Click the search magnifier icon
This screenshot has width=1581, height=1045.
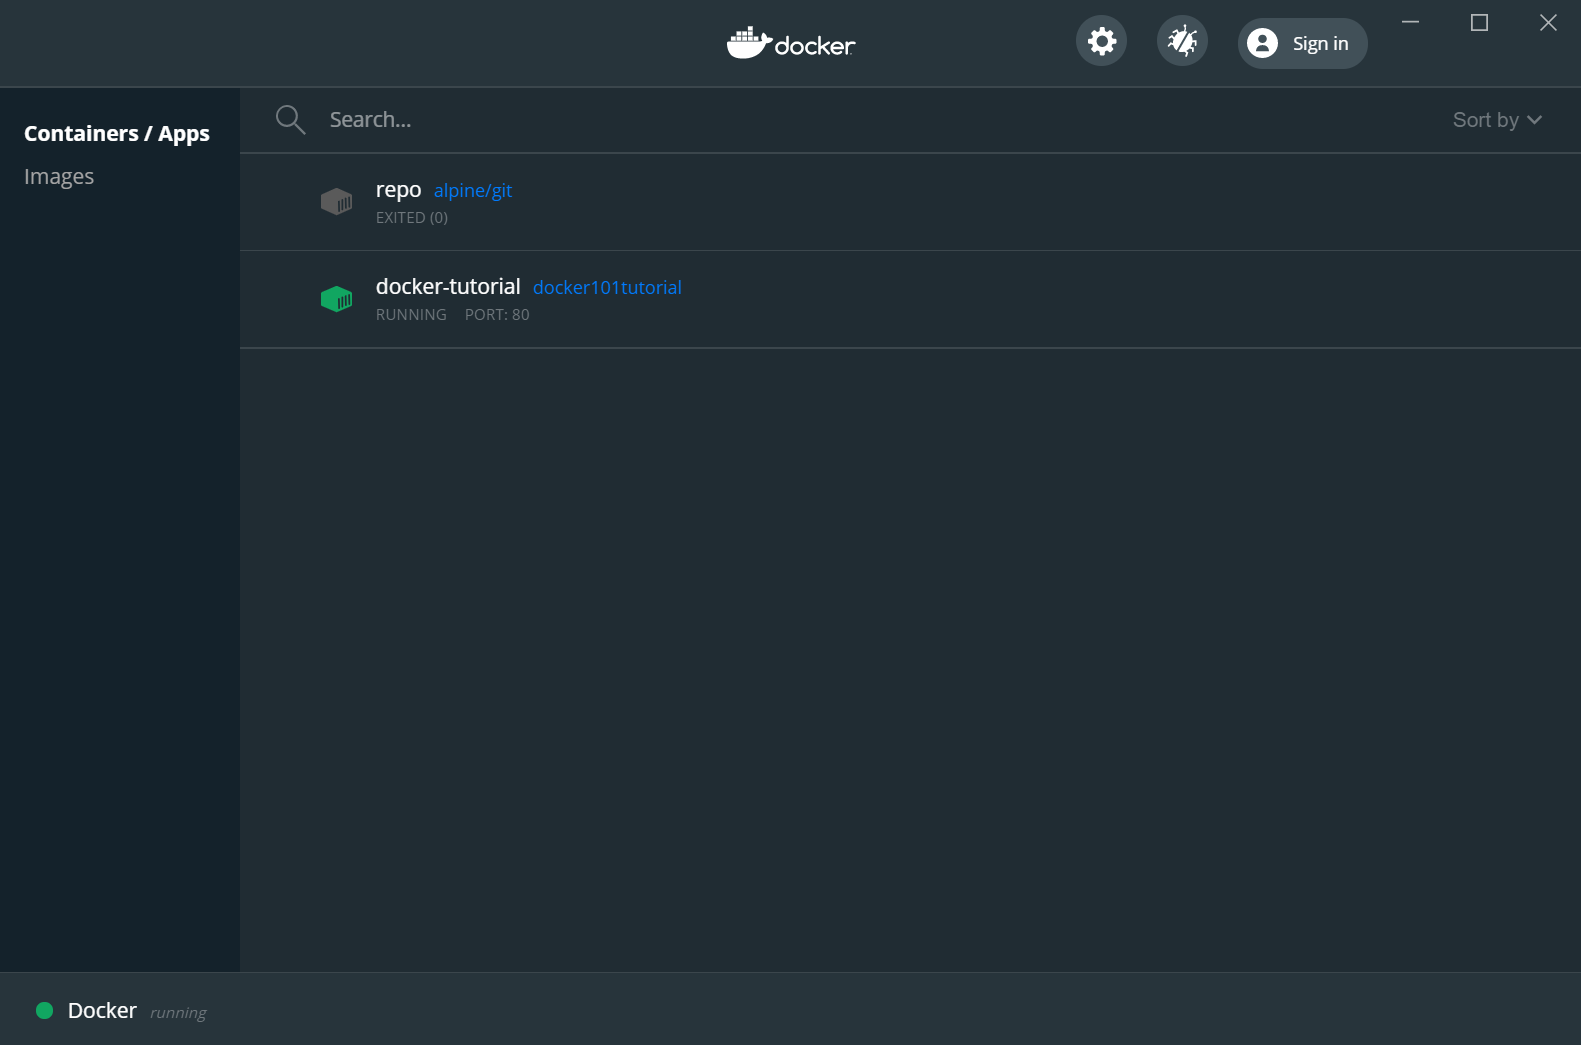click(x=290, y=120)
